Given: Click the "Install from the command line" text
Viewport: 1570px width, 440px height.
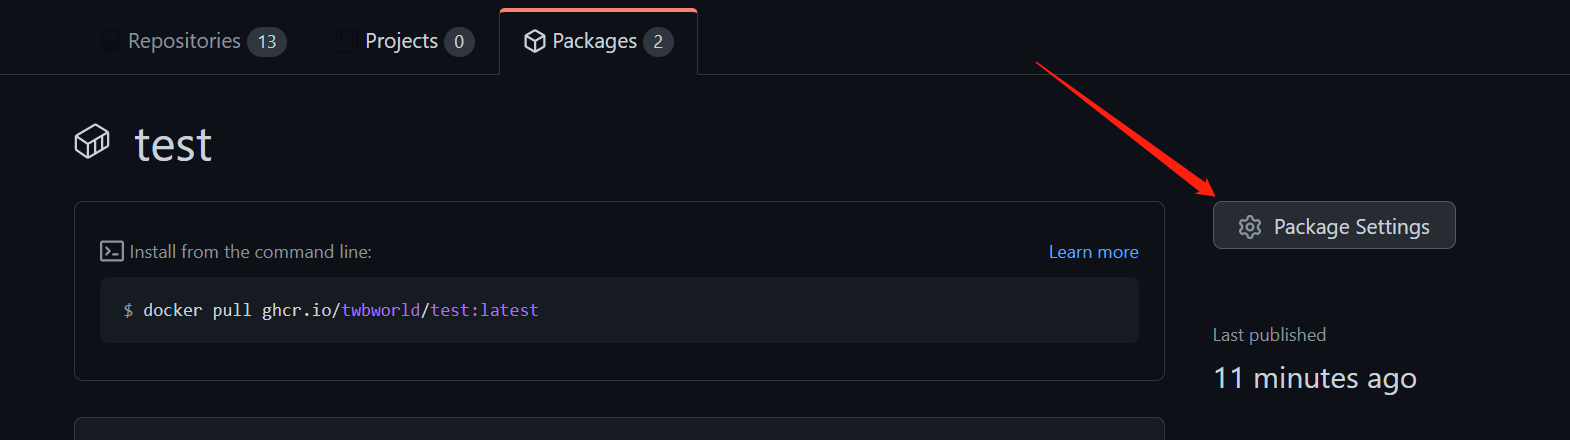Looking at the screenshot, I should (251, 252).
